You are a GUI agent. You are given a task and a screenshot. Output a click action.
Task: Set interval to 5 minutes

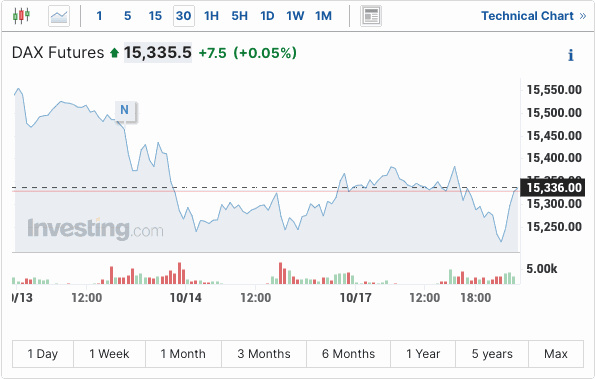128,16
